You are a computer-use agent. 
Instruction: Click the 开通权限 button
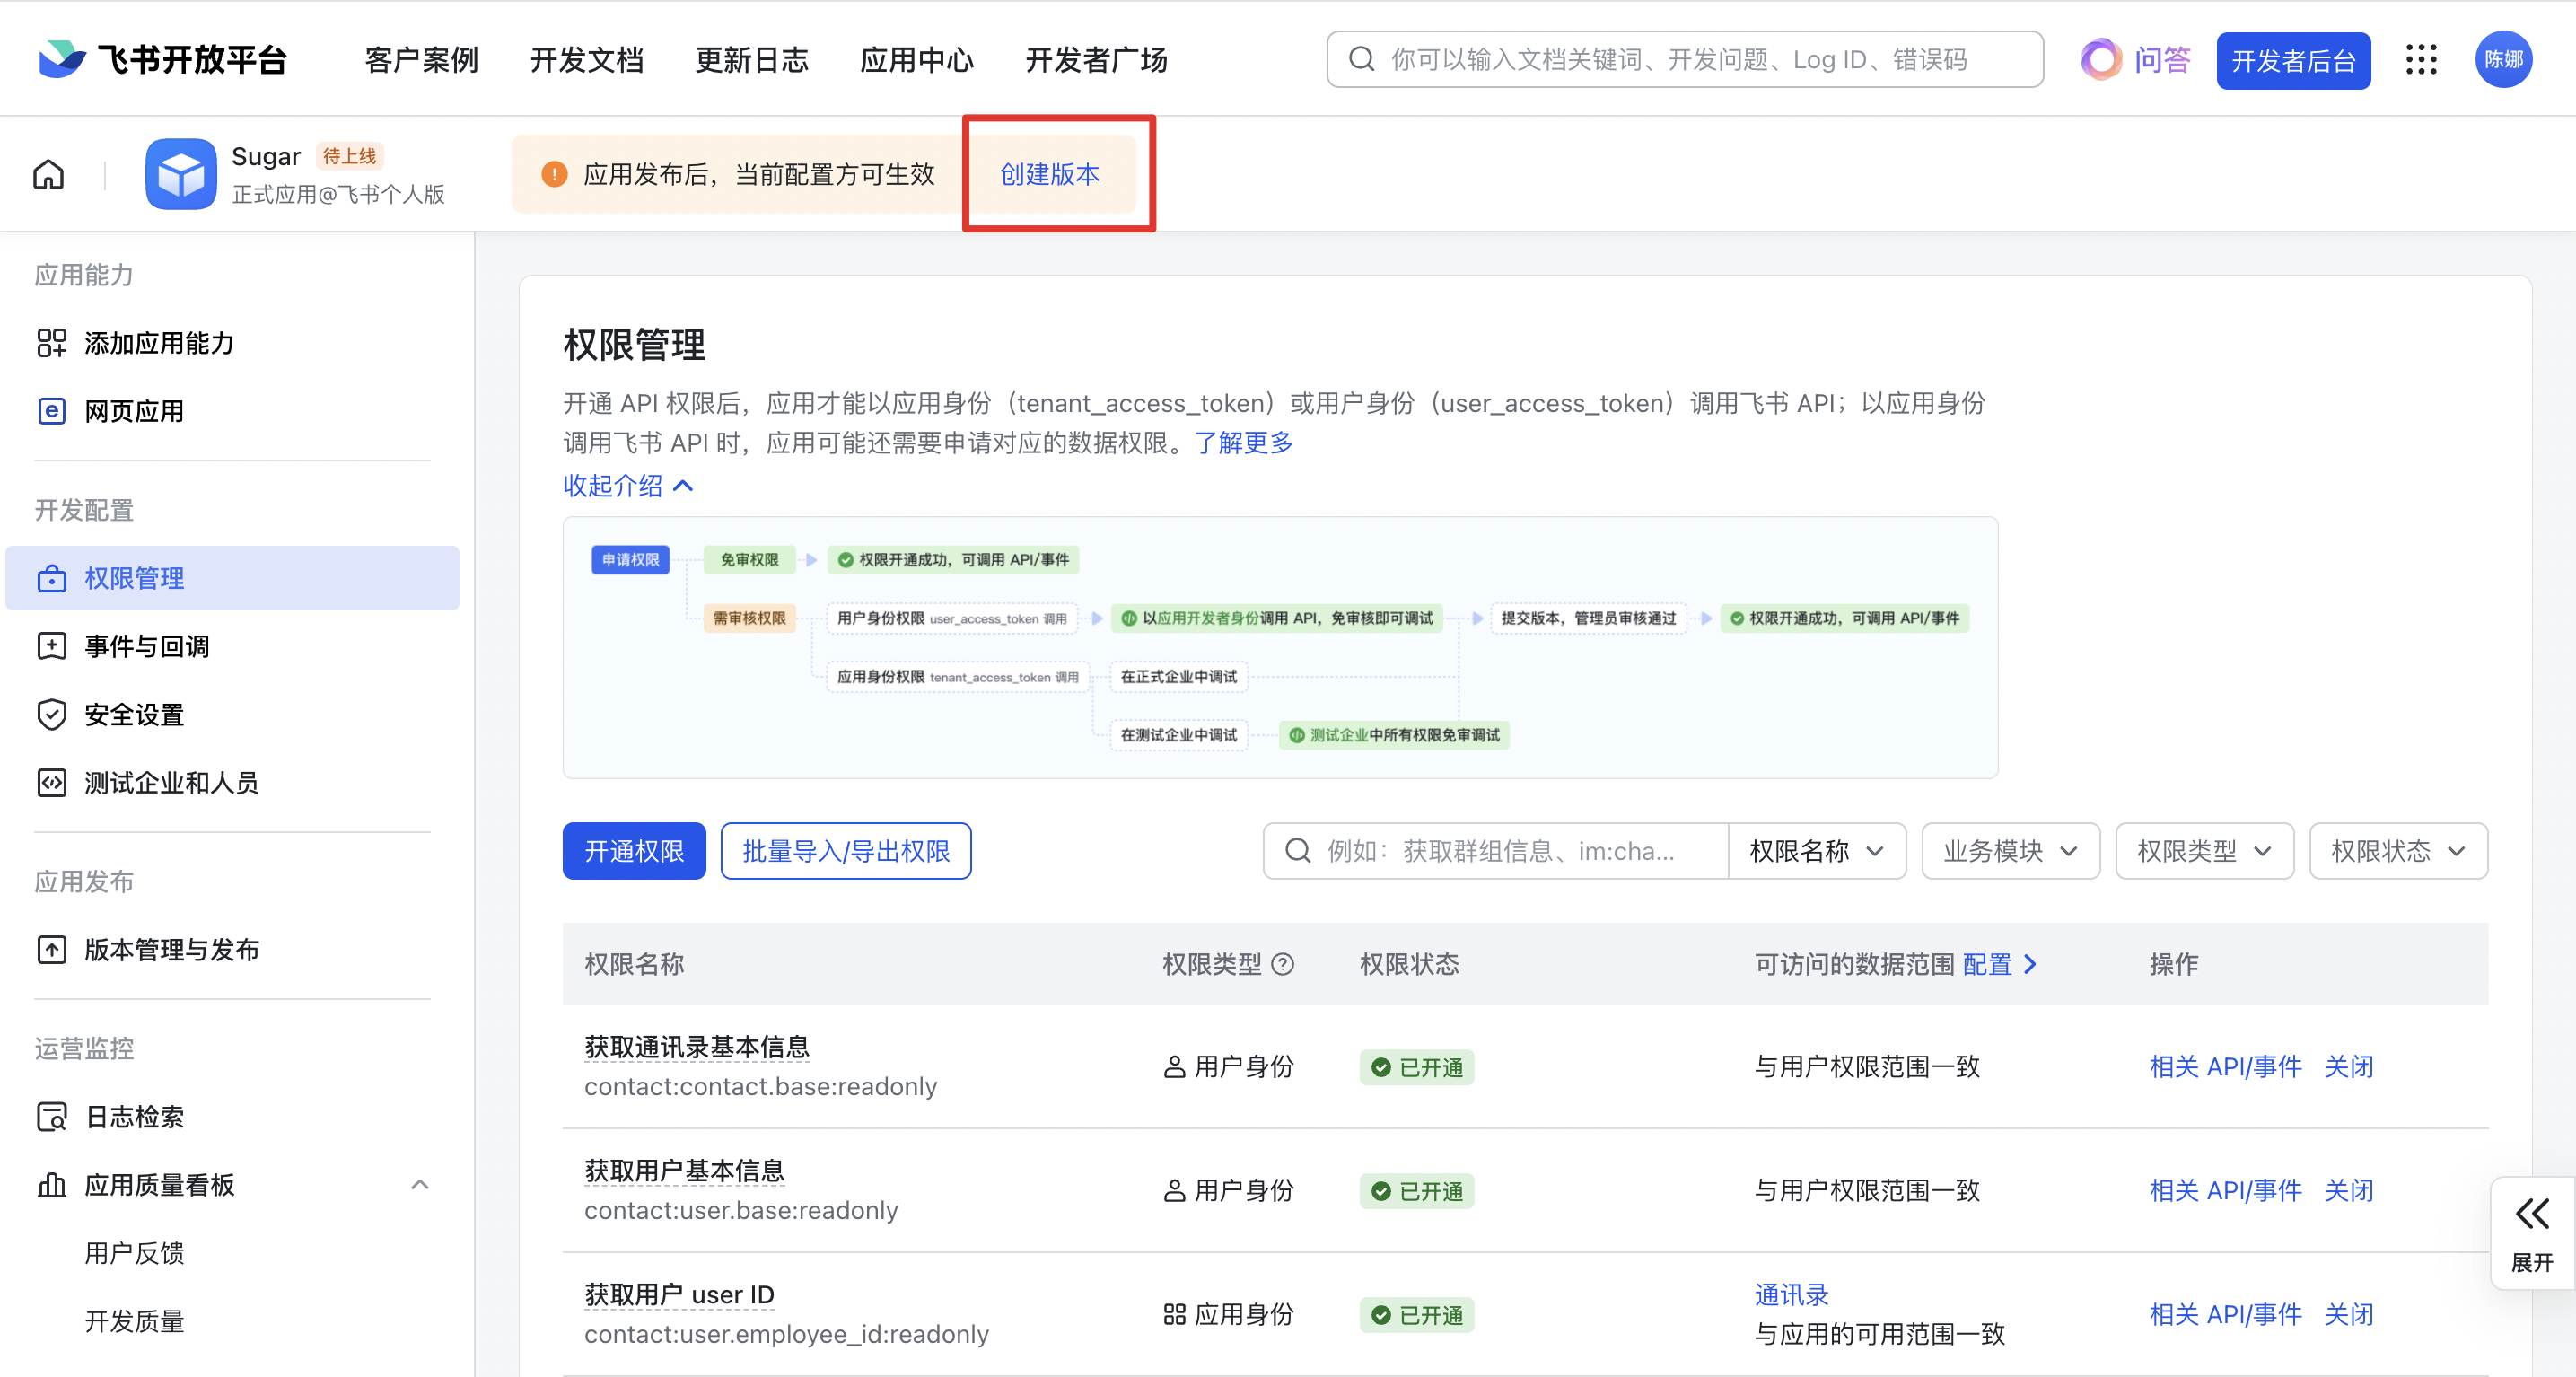(x=634, y=851)
